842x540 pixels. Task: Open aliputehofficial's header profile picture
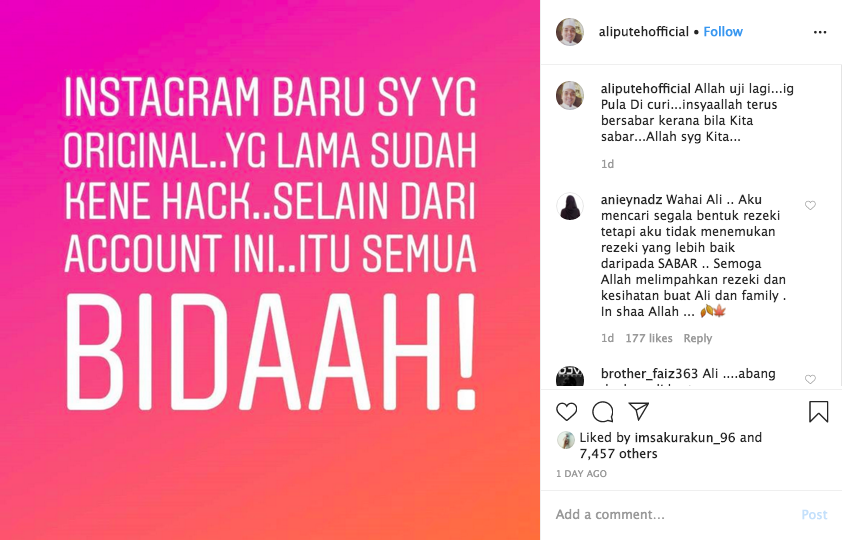[x=570, y=32]
